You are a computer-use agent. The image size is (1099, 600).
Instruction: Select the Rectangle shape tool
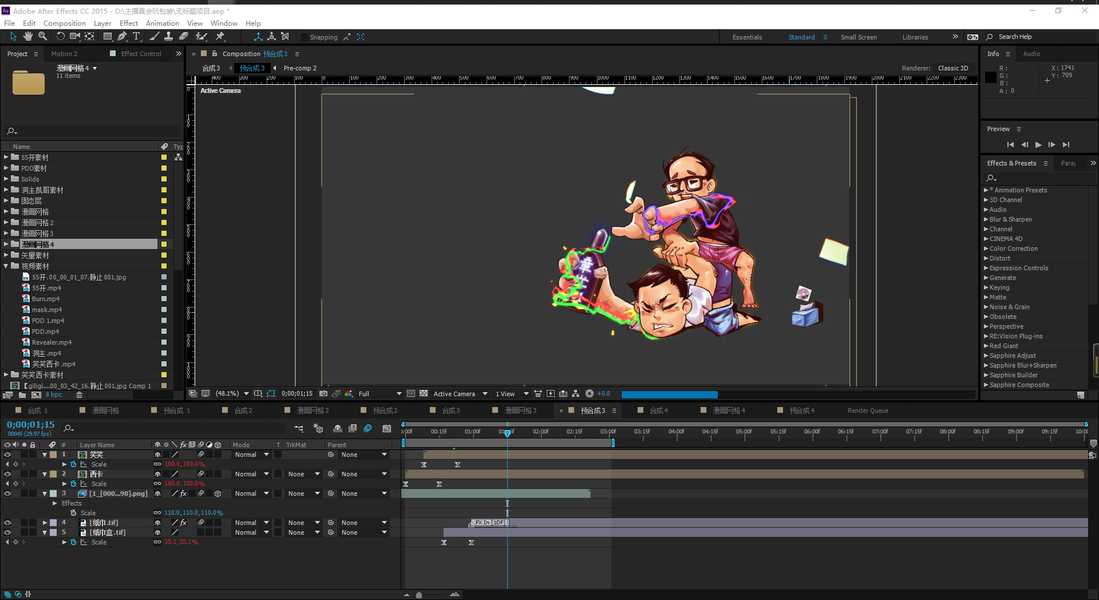pyautogui.click(x=107, y=36)
